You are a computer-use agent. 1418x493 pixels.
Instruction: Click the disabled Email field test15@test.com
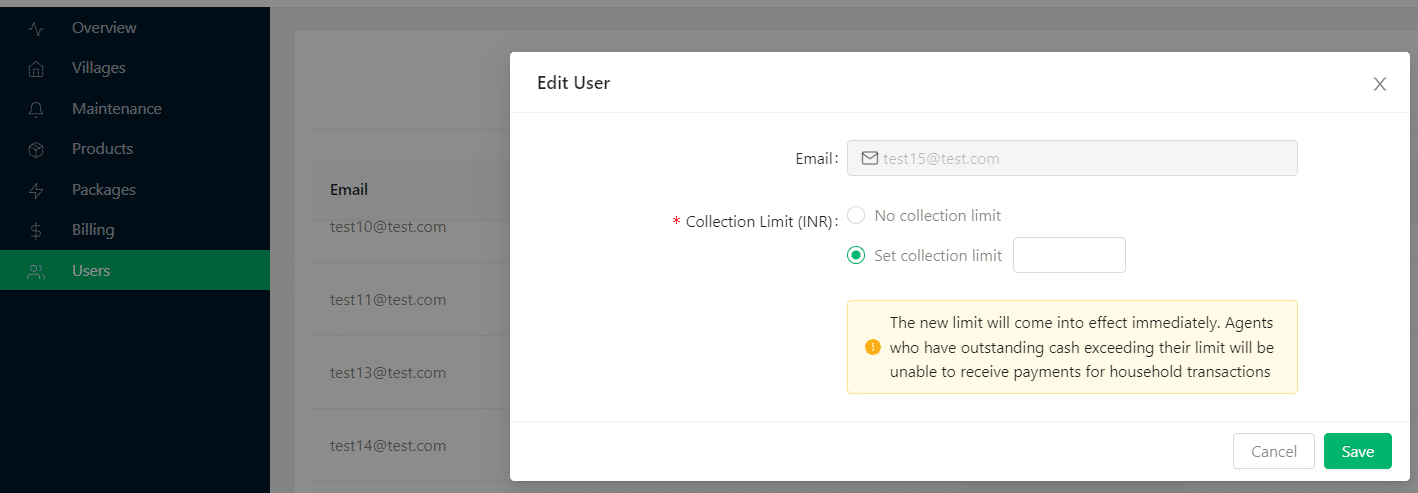(x=1080, y=158)
